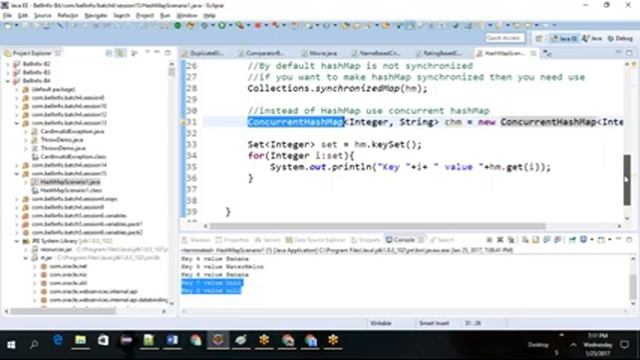The height and width of the screenshot is (360, 640).
Task: Click the Display Selected Console icon
Action: tap(583, 240)
